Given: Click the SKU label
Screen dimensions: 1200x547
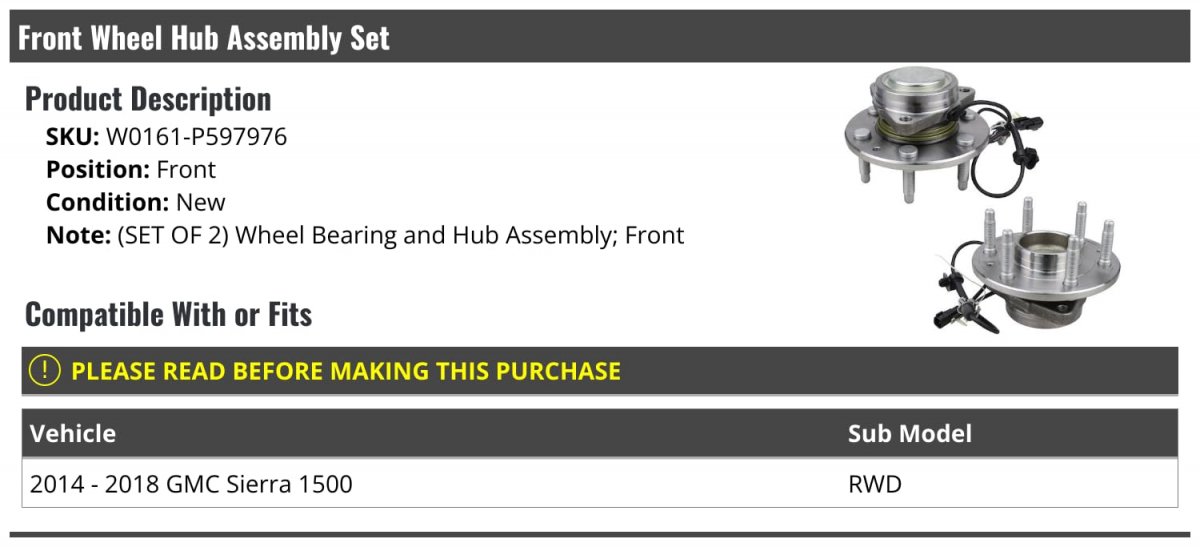Looking at the screenshot, I should point(72,137).
